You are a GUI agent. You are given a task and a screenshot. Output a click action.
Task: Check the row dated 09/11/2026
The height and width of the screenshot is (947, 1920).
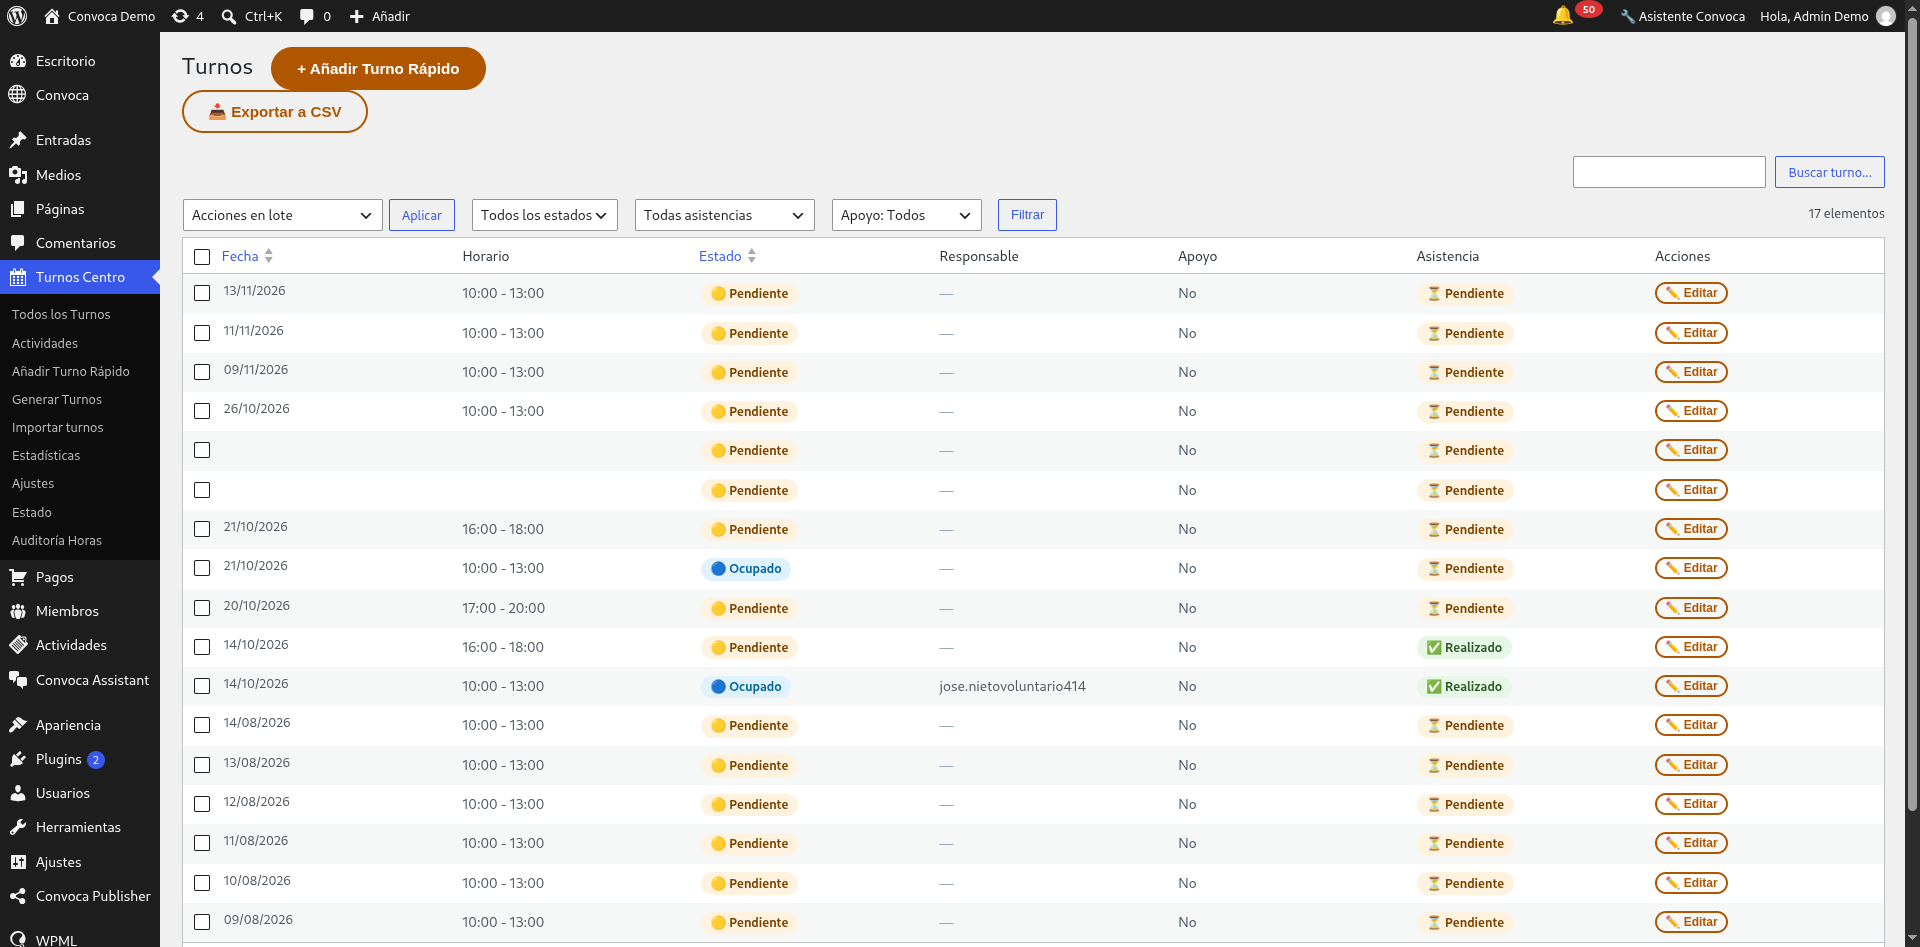202,372
